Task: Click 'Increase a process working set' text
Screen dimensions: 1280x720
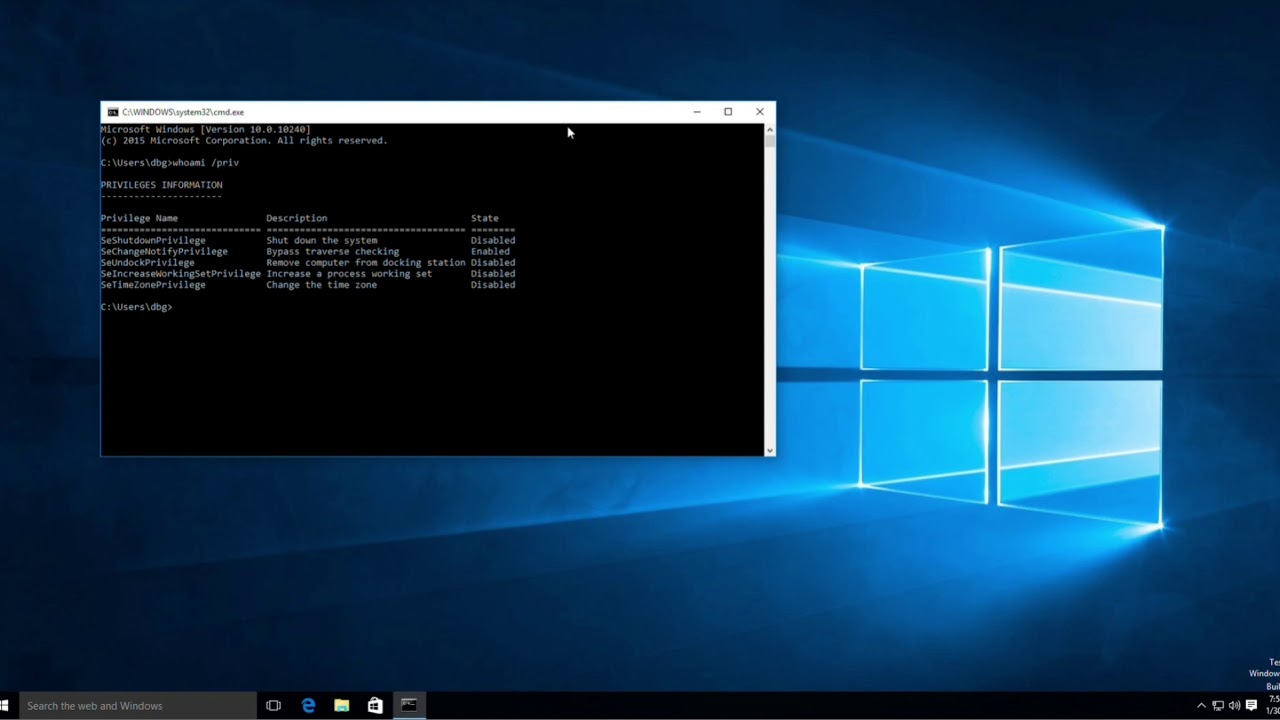Action: click(x=349, y=274)
